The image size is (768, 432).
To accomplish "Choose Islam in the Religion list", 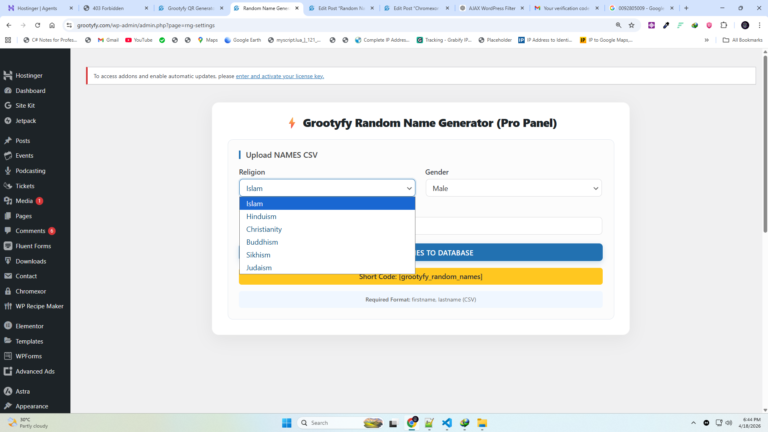I will click(x=327, y=203).
